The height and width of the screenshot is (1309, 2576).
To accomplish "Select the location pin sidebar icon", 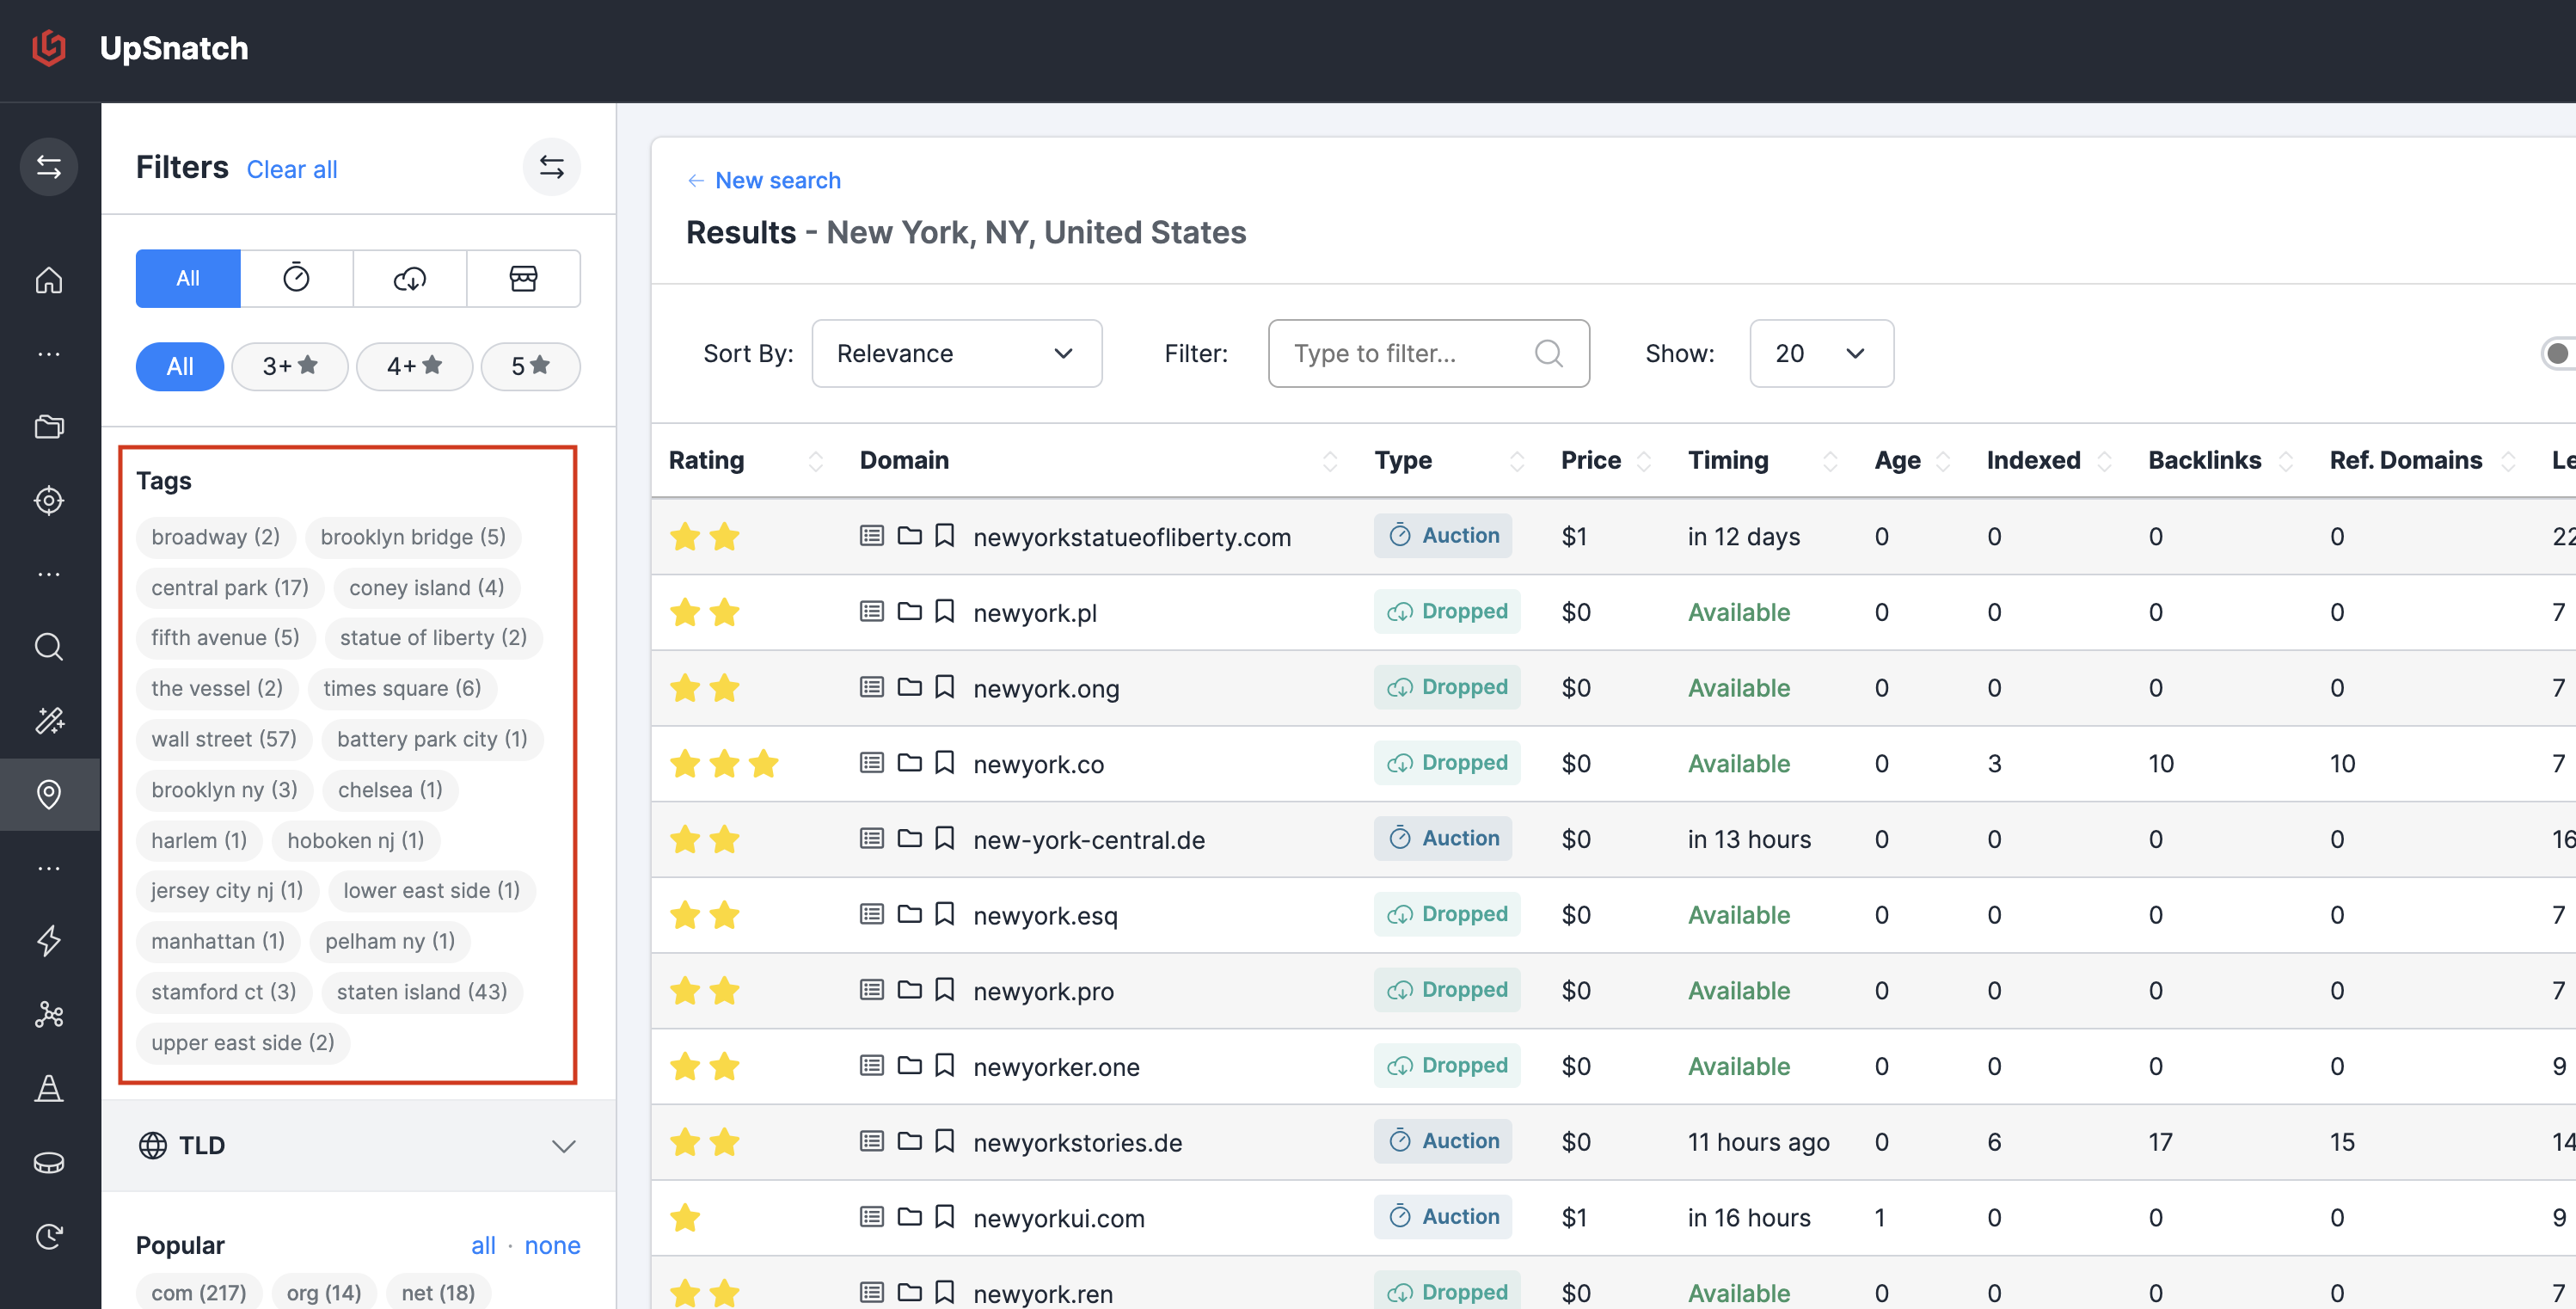I will click(x=49, y=794).
